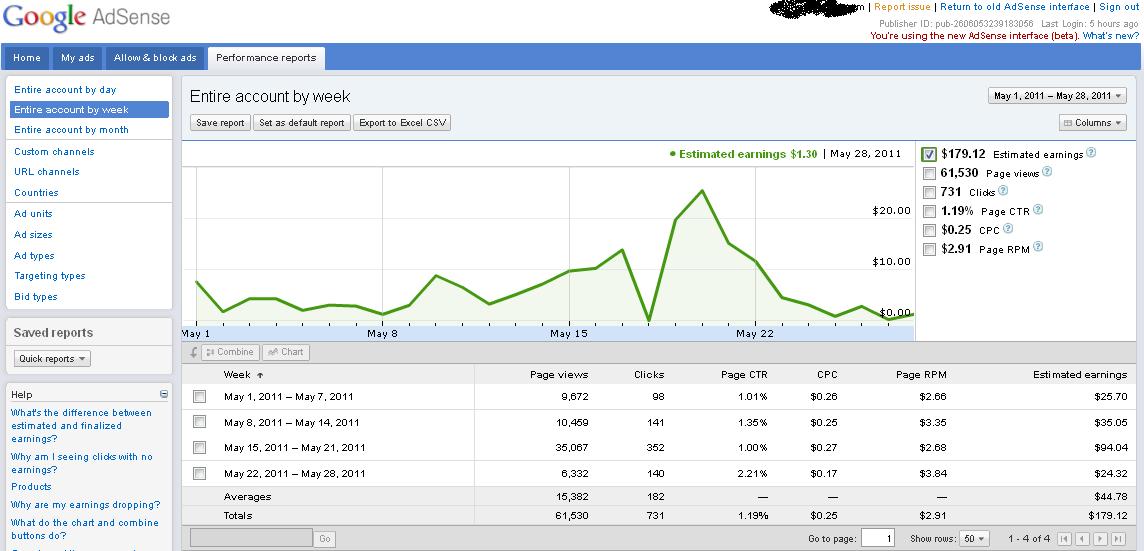Open Why are my earnings dropping? help link
1144x551 pixels.
click(85, 505)
